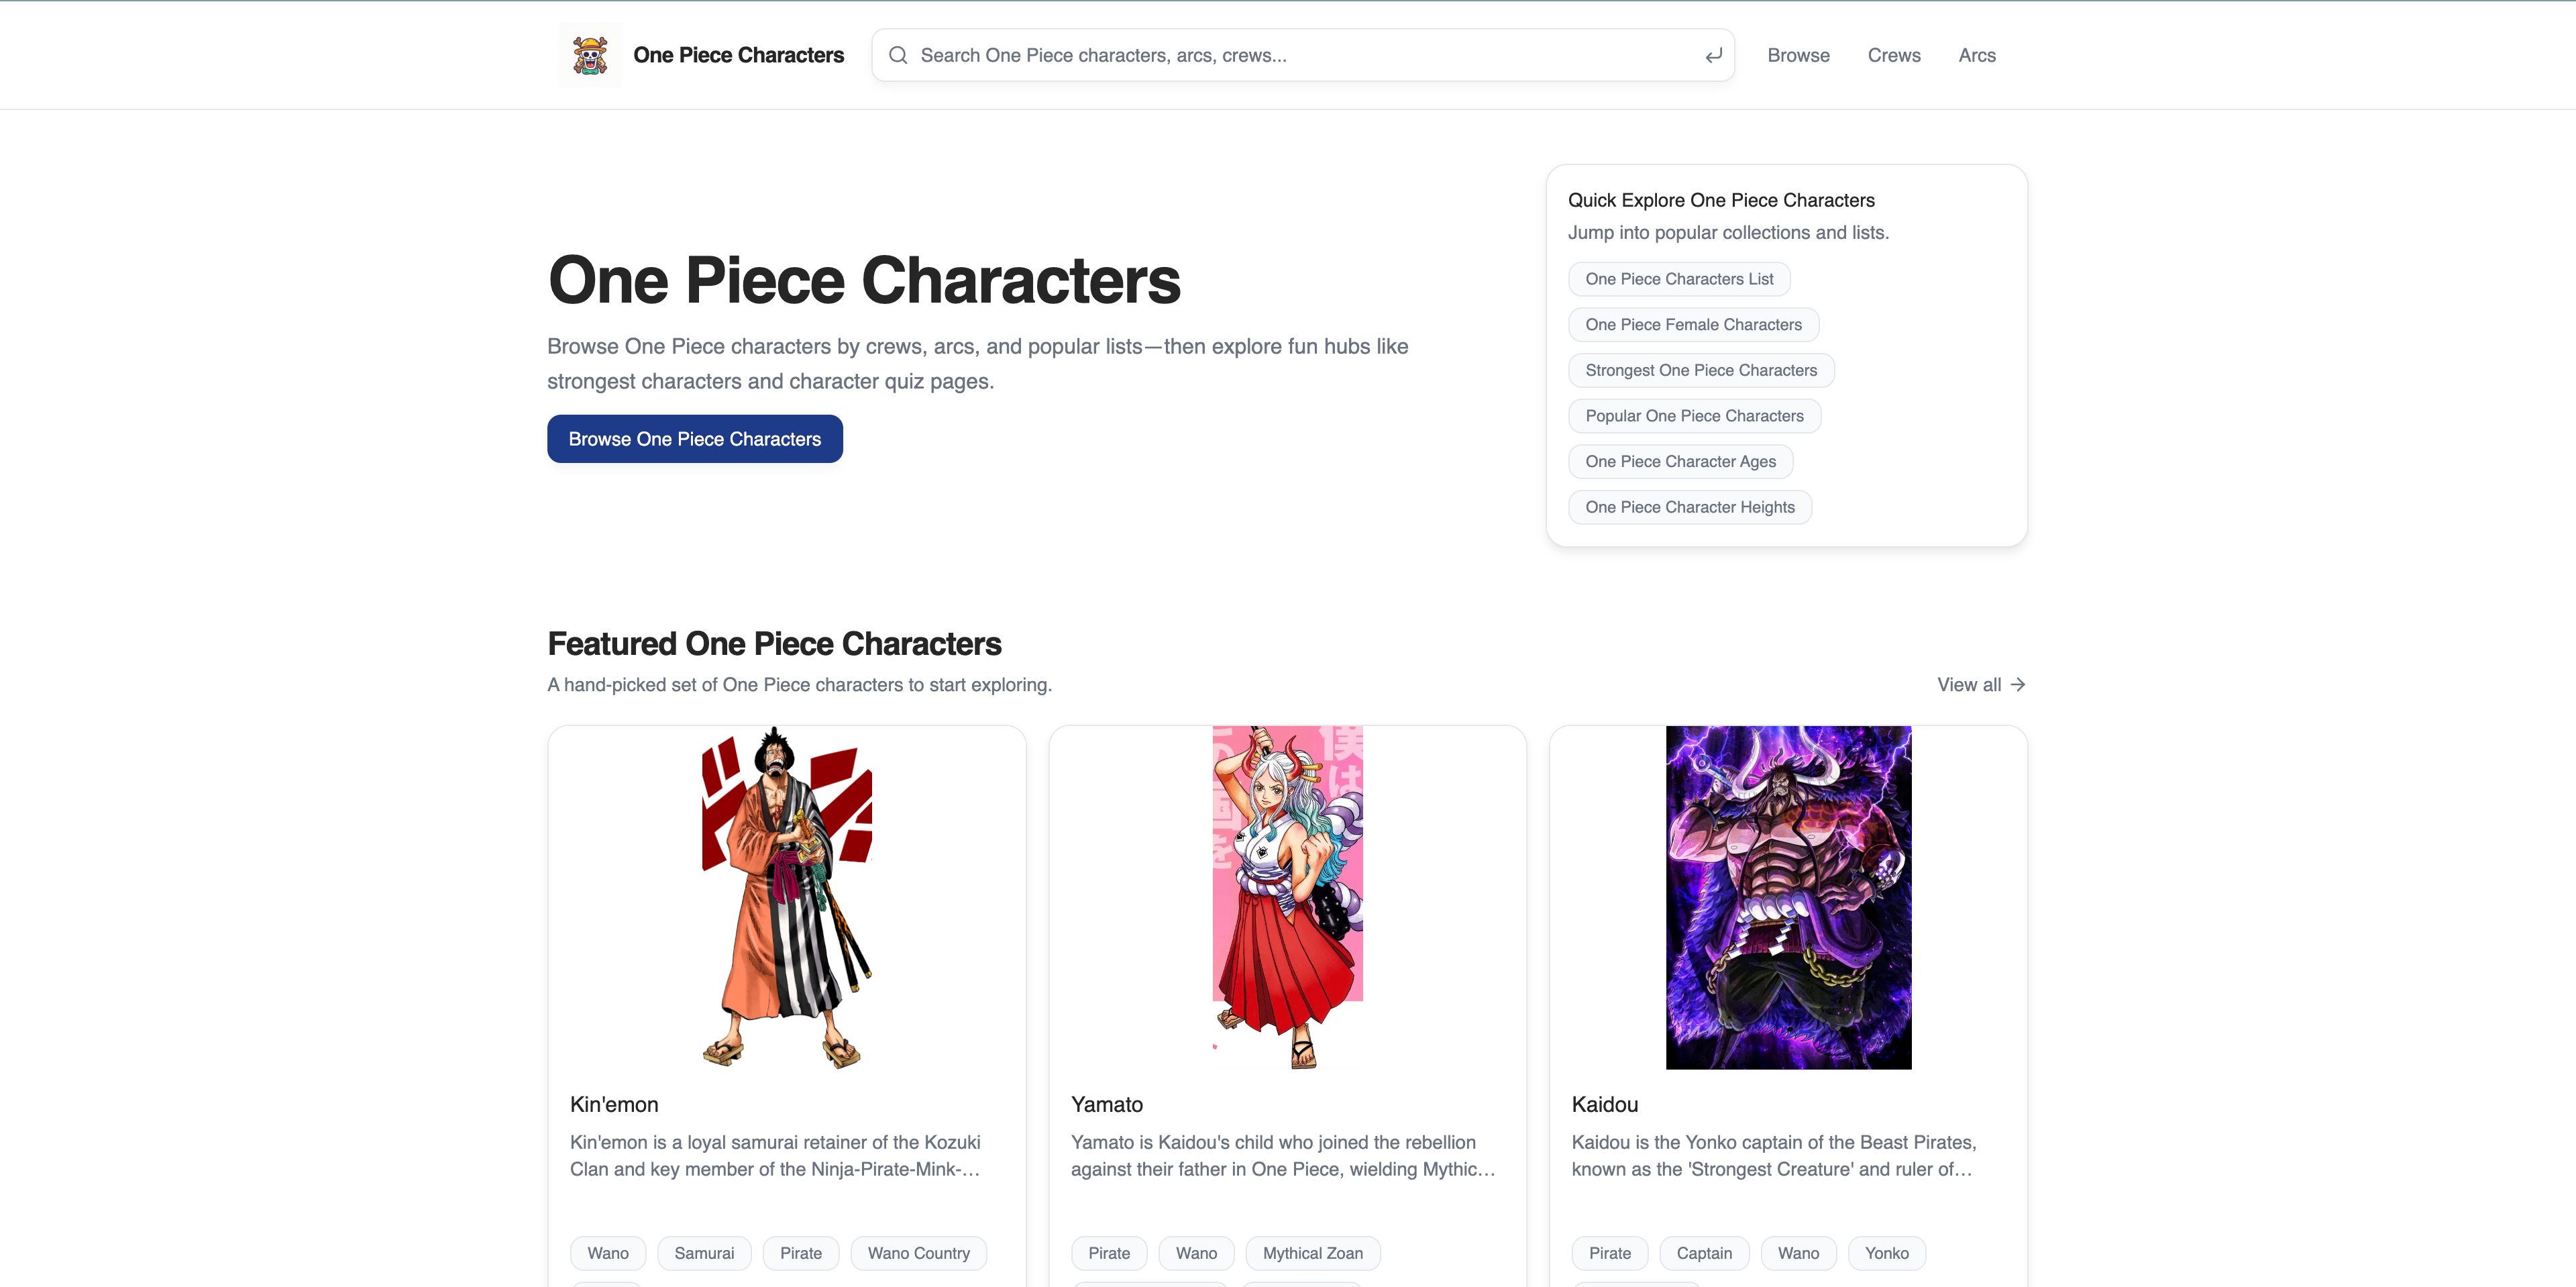Select the Samurai tag on Kin'emon's card
This screenshot has height=1287, width=2576.
point(704,1253)
